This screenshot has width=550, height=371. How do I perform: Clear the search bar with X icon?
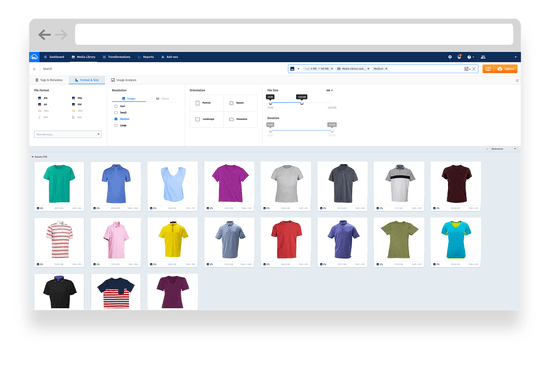[474, 69]
